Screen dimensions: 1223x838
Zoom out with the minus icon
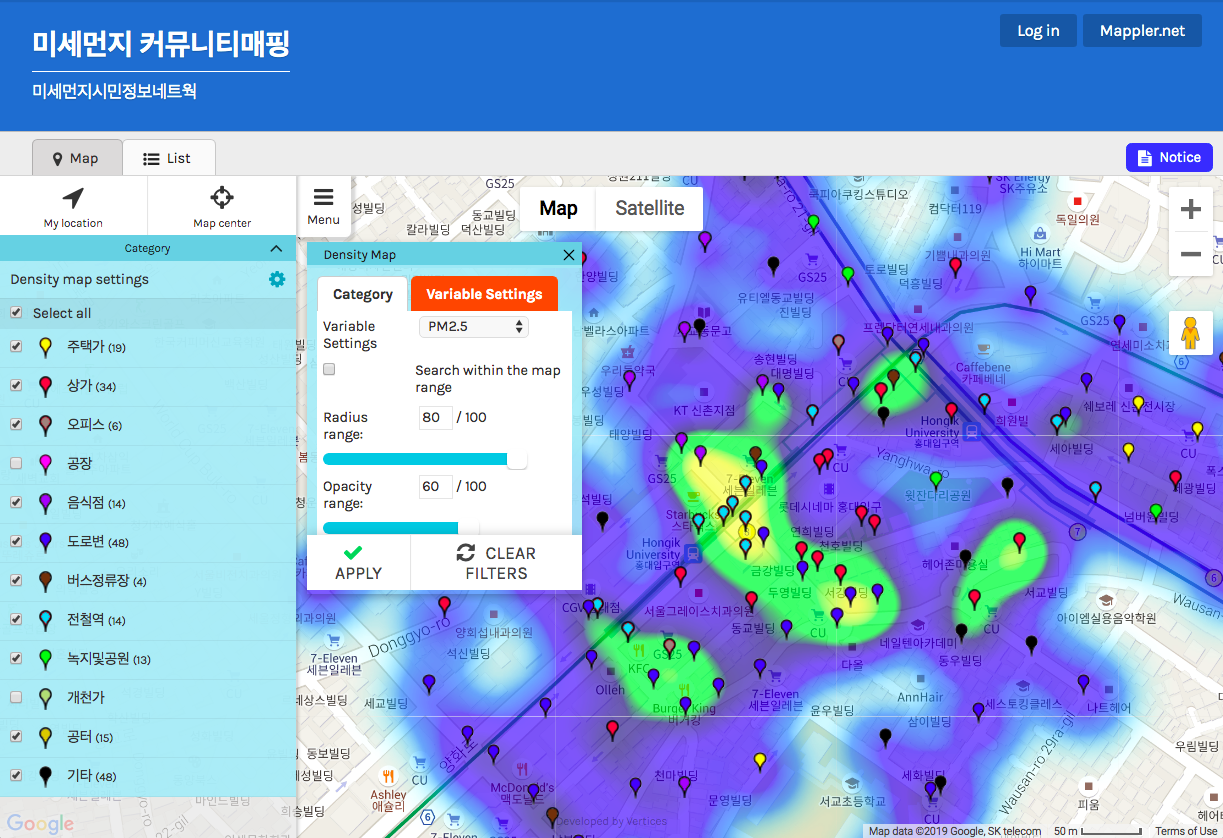click(x=1191, y=254)
